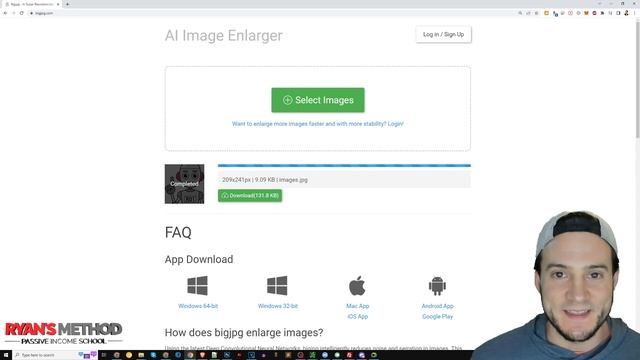Viewport: 640px width, 360px height.
Task: Open a new tab with plus button
Action: coord(67,4)
